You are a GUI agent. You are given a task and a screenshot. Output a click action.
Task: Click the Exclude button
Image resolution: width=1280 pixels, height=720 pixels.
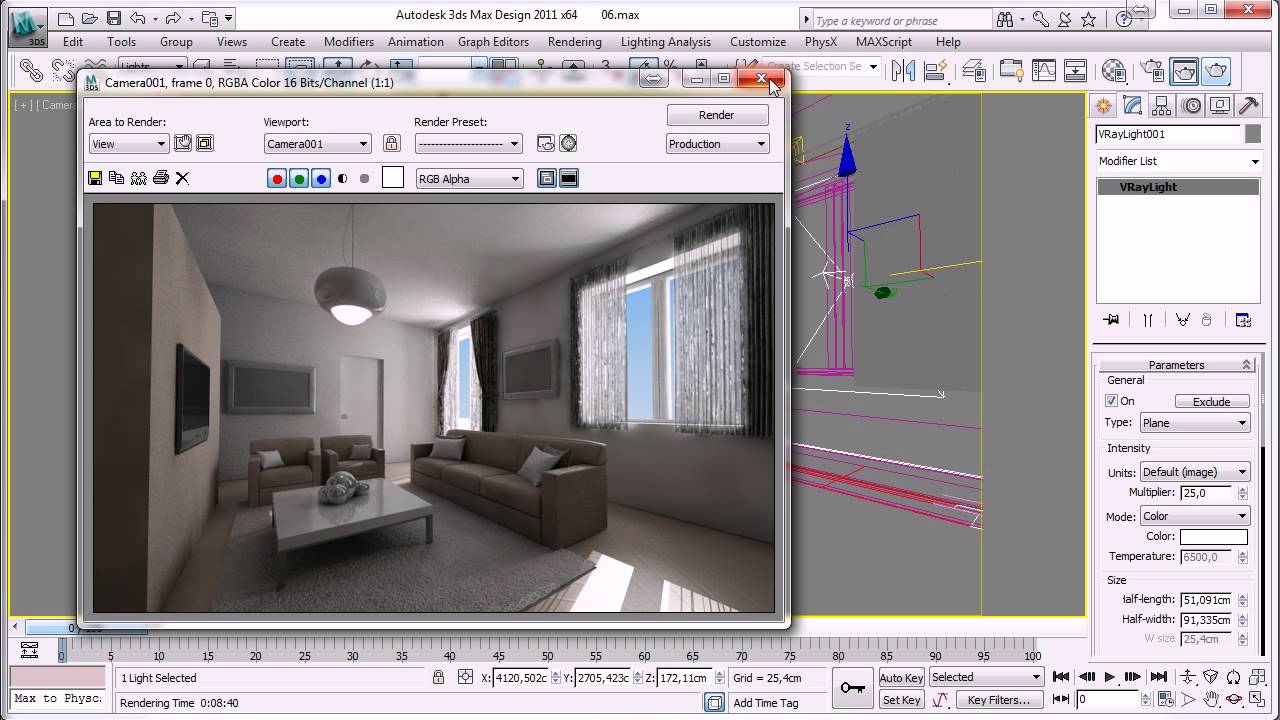pos(1211,401)
